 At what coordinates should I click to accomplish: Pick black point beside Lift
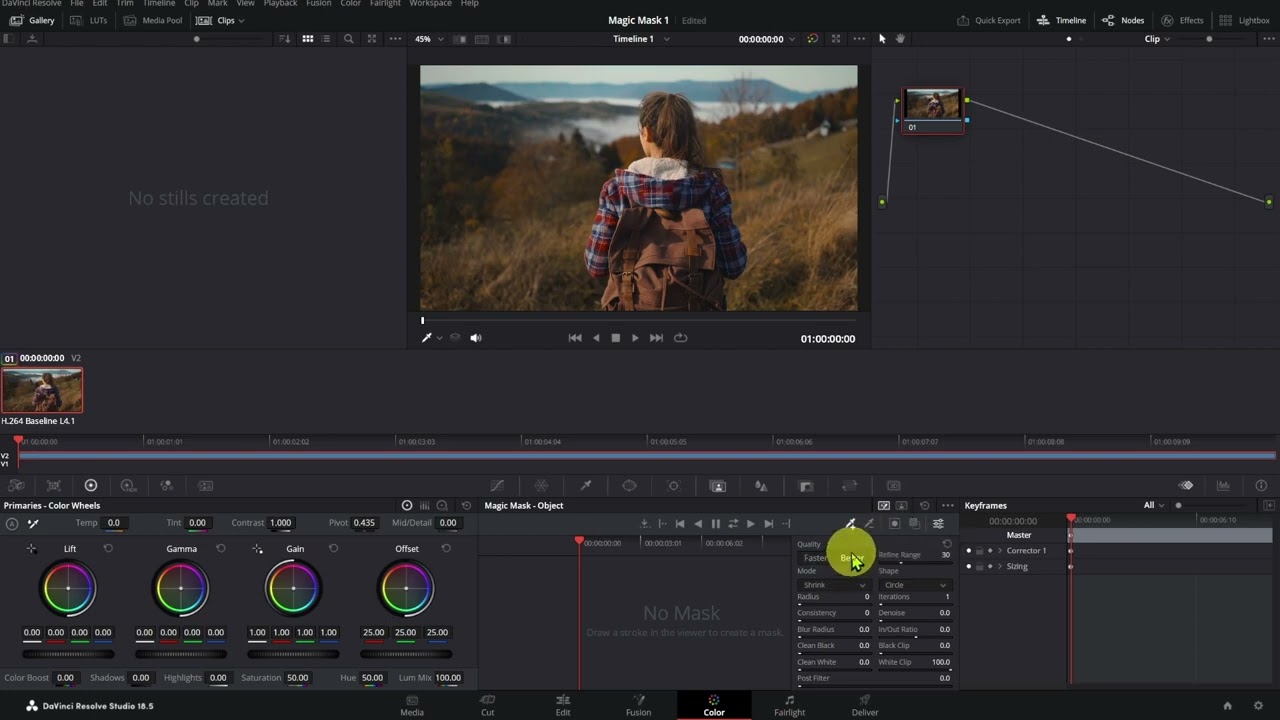tap(32, 549)
